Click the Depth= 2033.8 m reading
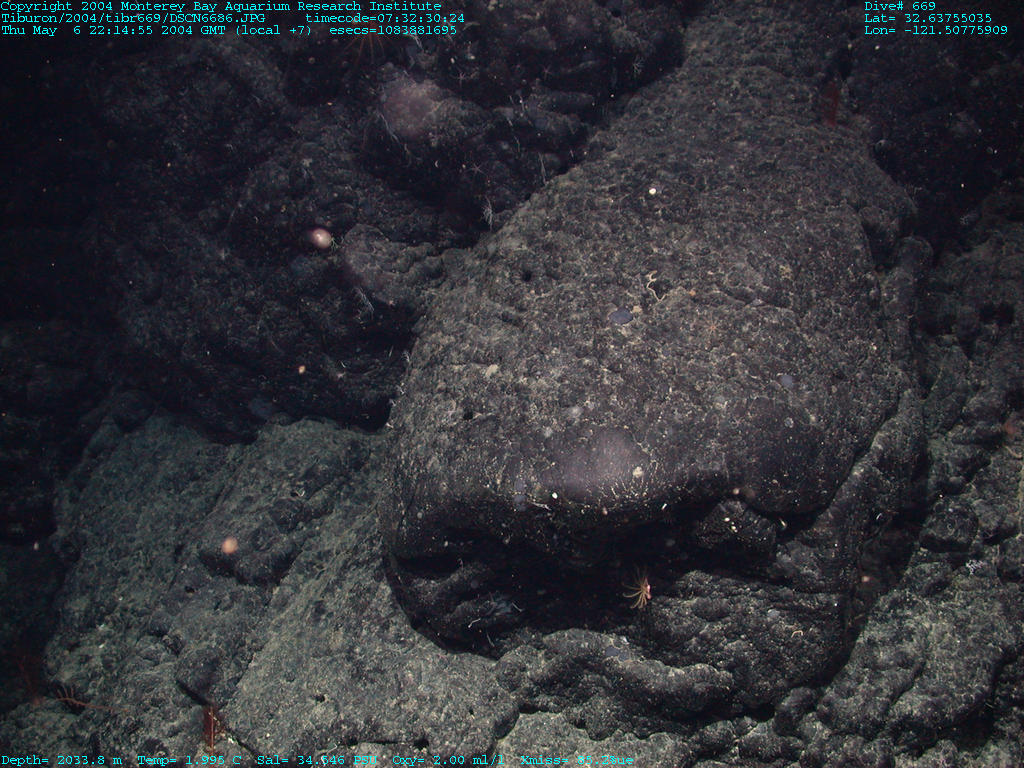This screenshot has width=1024, height=768. point(61,761)
